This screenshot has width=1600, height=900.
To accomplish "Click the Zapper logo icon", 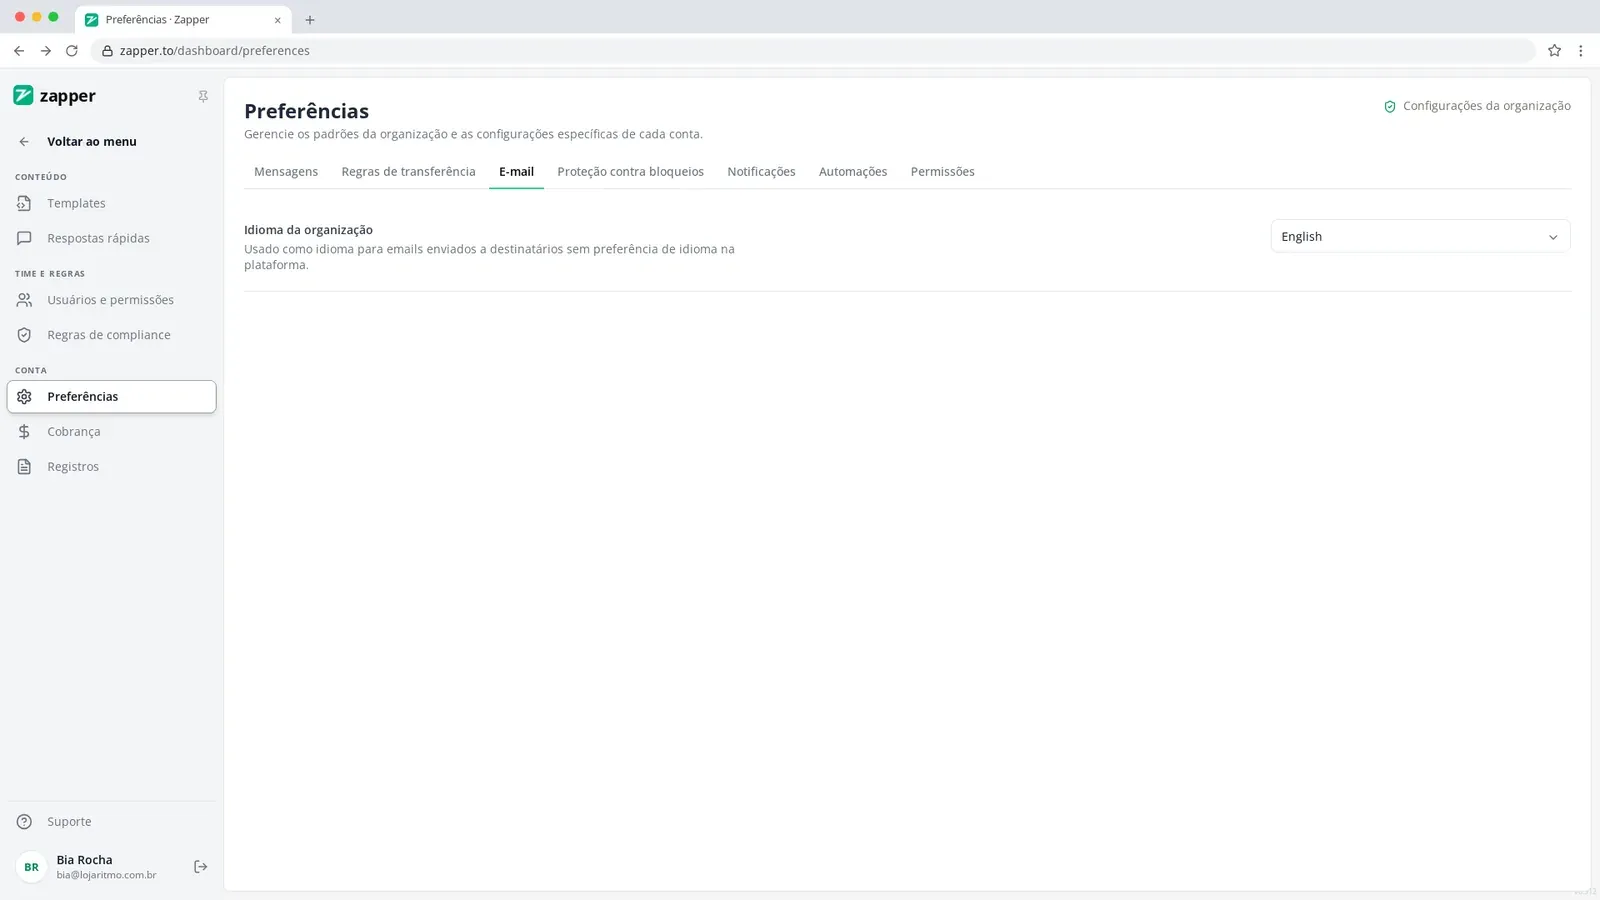I will click(x=23, y=96).
